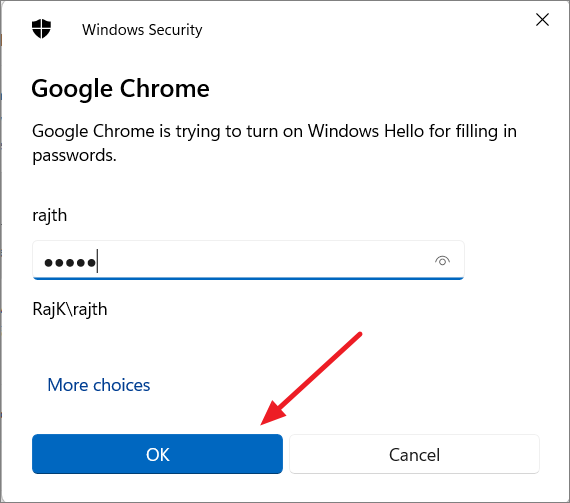Close the Windows Security dialog

[x=542, y=20]
